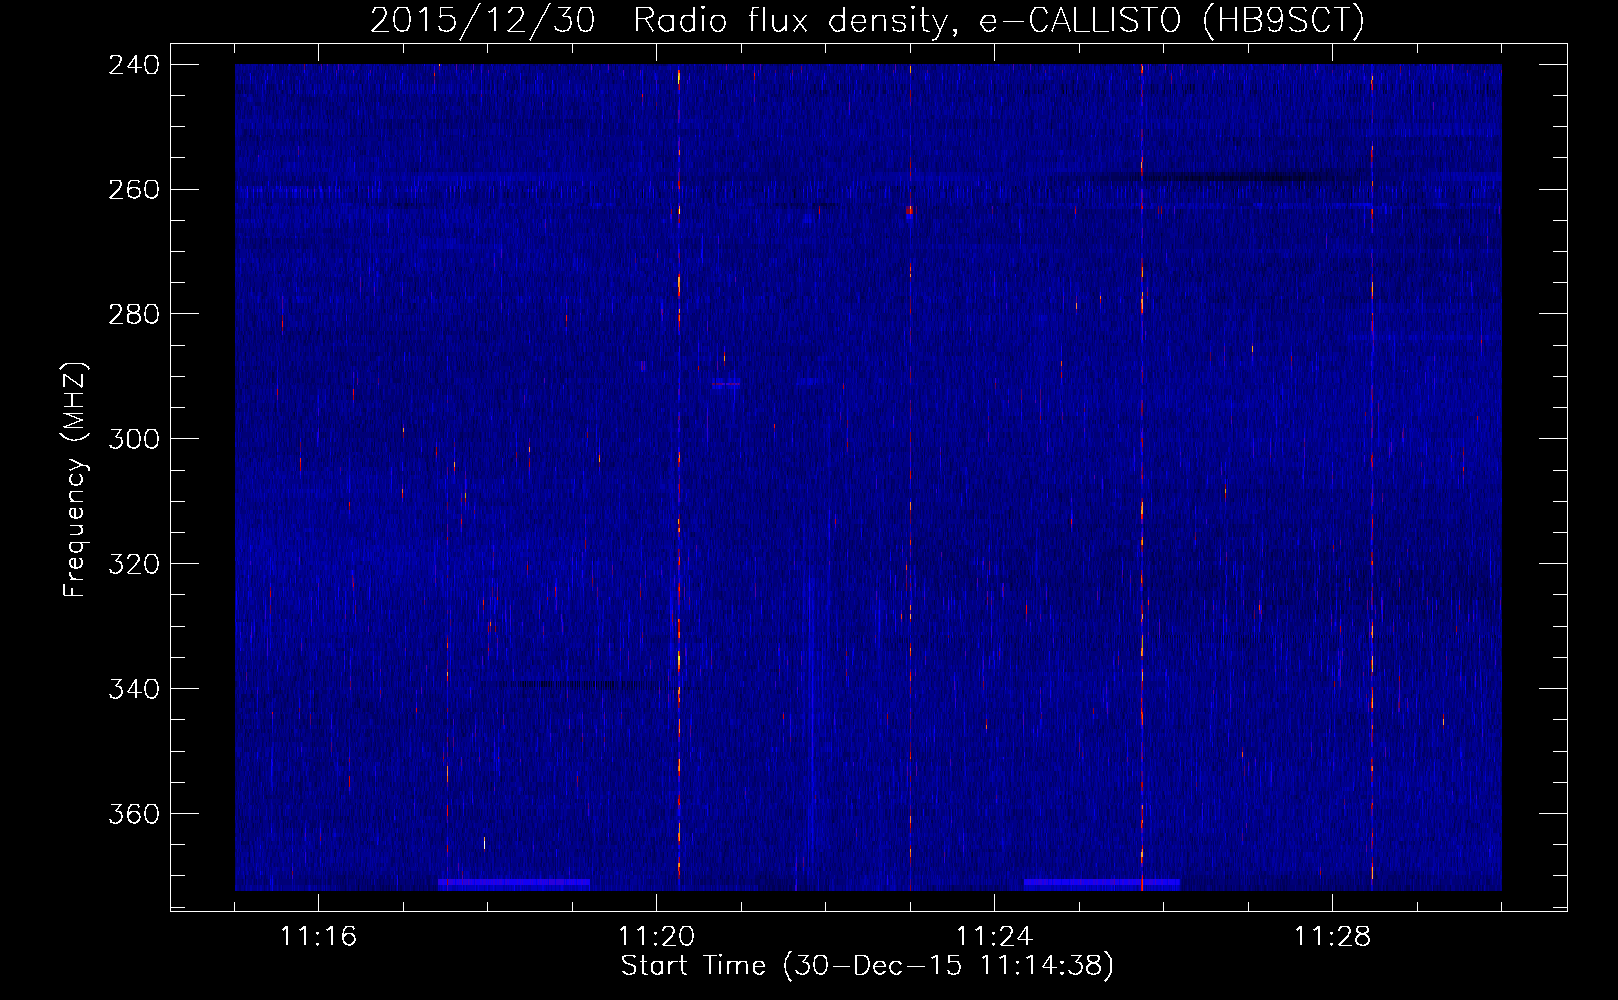The image size is (1618, 1000).
Task: Click the 300 frequency tick label
Action: point(134,440)
